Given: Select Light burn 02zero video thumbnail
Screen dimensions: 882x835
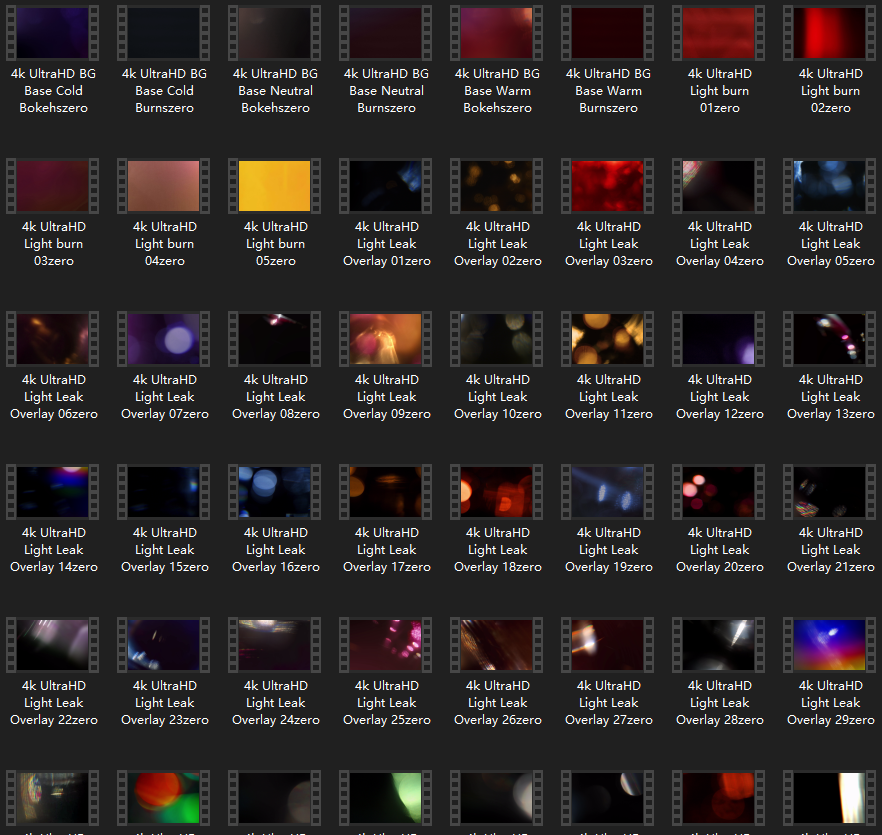Looking at the screenshot, I should tap(829, 33).
